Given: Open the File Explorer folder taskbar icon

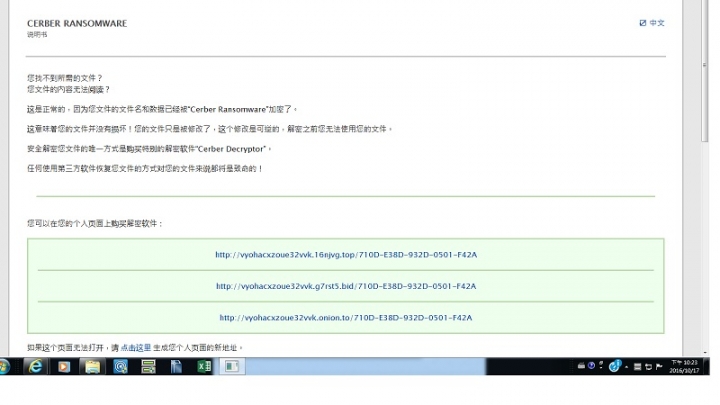Looking at the screenshot, I should point(92,366).
